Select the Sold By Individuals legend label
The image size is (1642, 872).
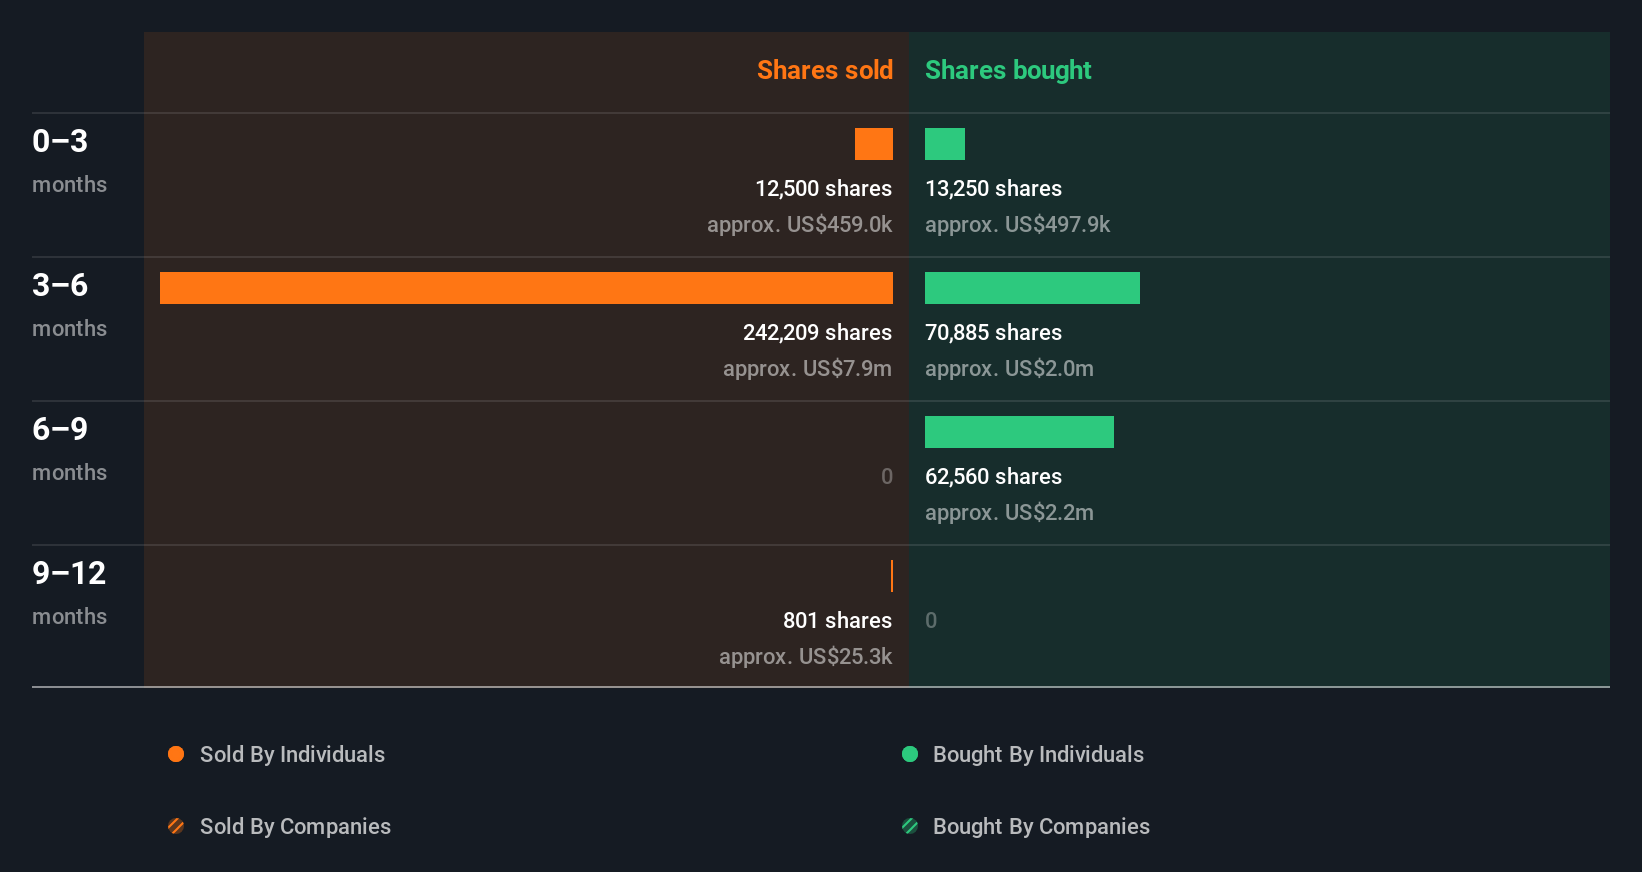(x=292, y=754)
